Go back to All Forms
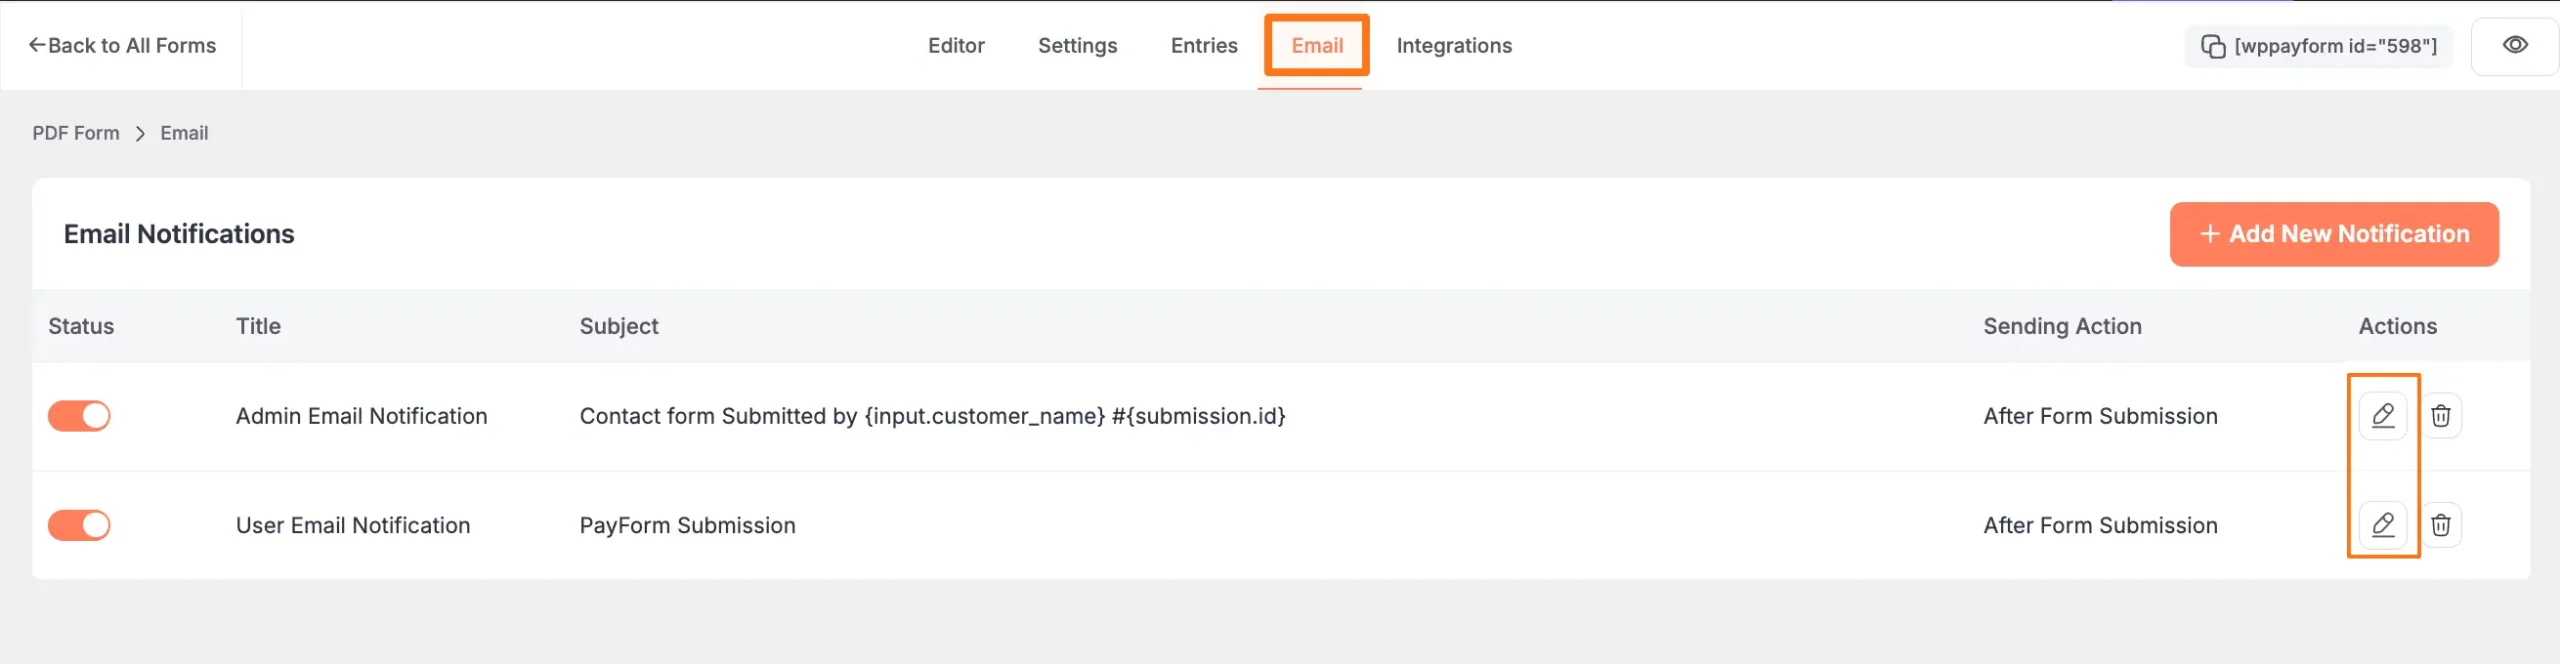This screenshot has height=664, width=2560. point(131,46)
